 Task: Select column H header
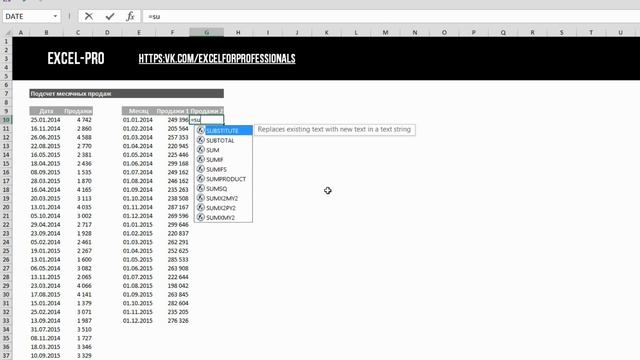click(x=238, y=32)
